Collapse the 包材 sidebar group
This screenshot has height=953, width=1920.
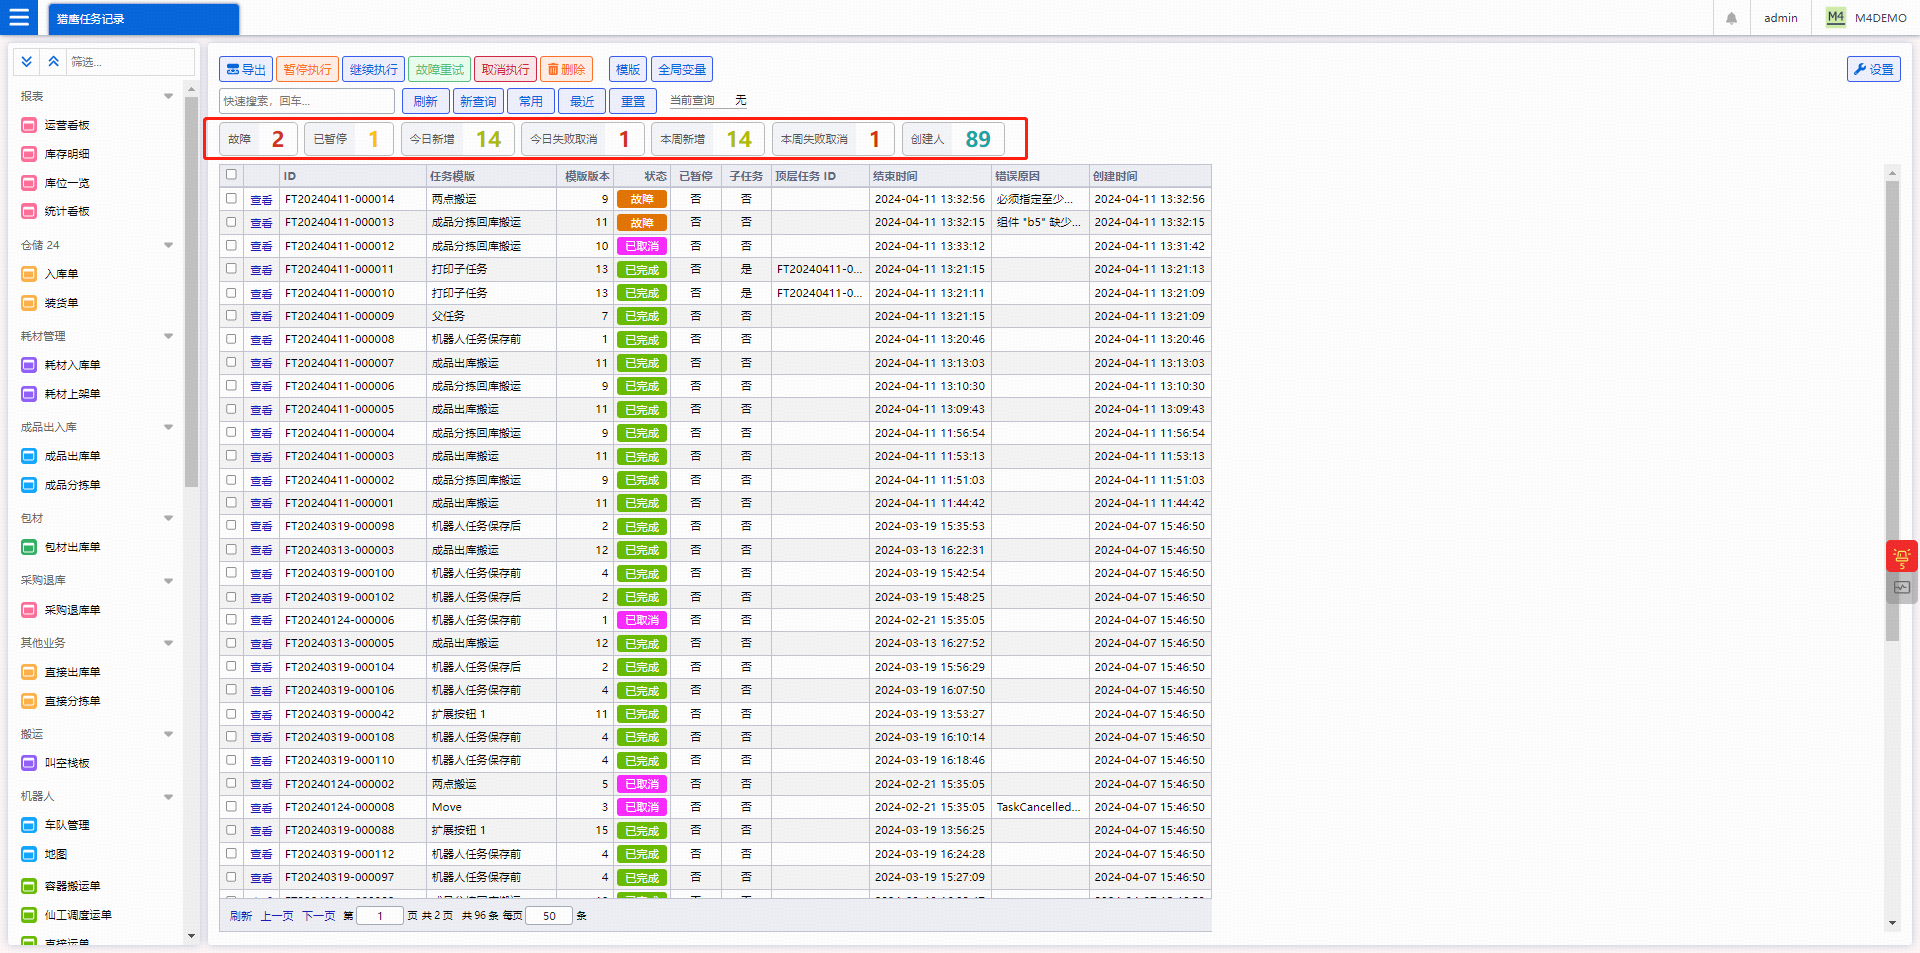168,518
